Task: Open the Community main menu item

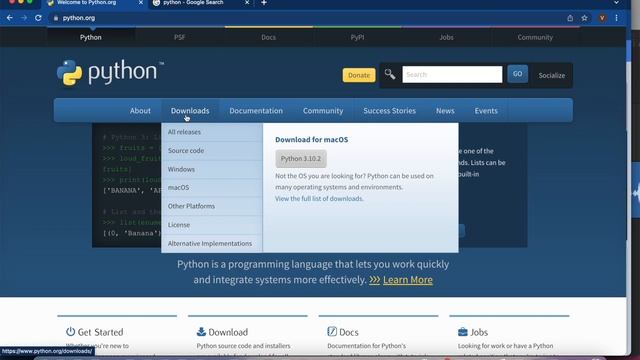Action: pyautogui.click(x=323, y=111)
